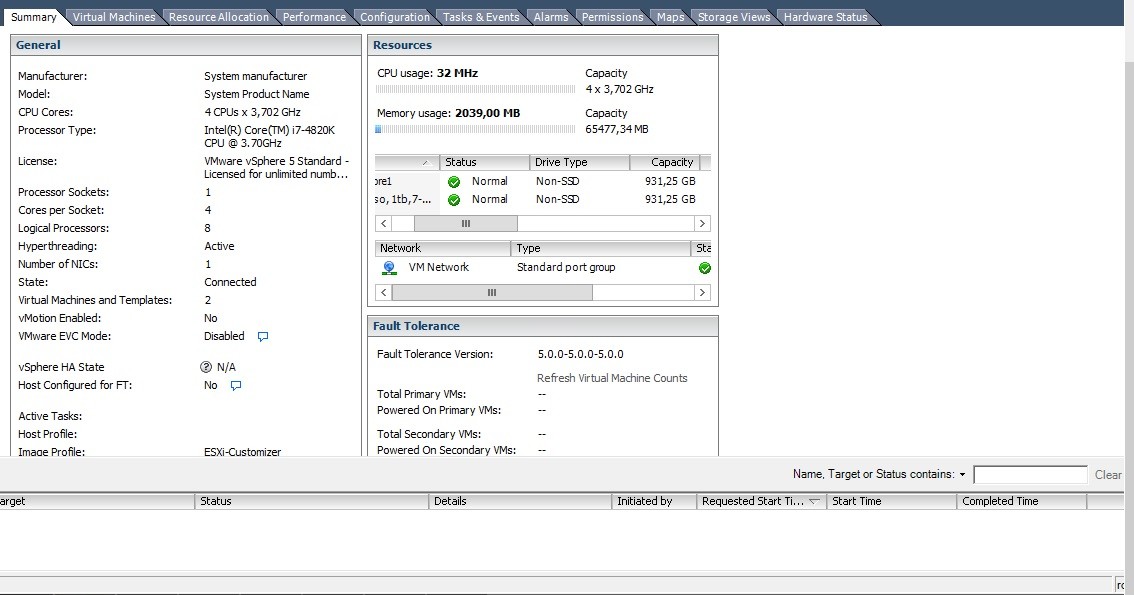This screenshot has width=1134, height=595.
Task: Sort tasks by Initiated by column
Action: pyautogui.click(x=654, y=502)
